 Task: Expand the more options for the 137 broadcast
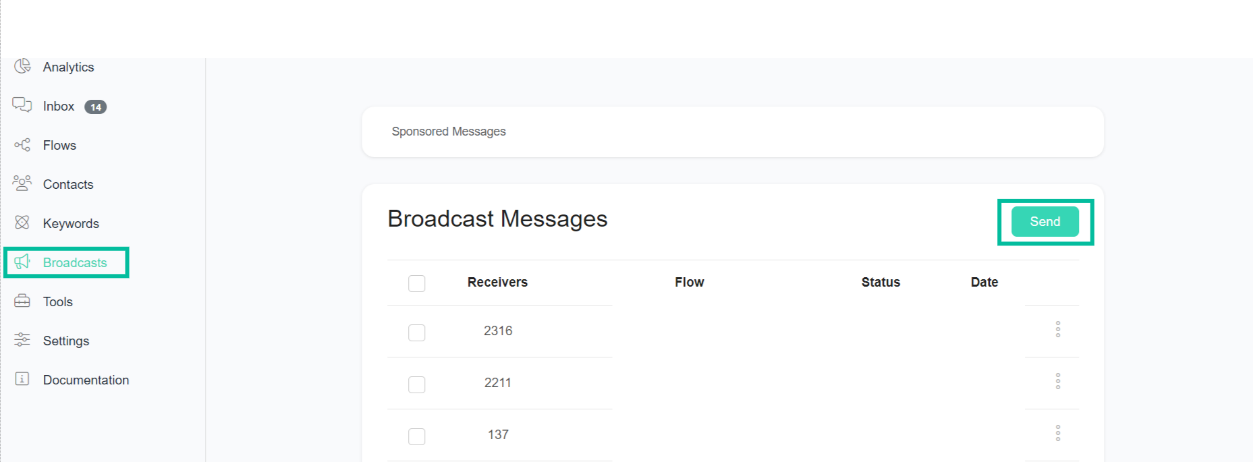point(1057,434)
